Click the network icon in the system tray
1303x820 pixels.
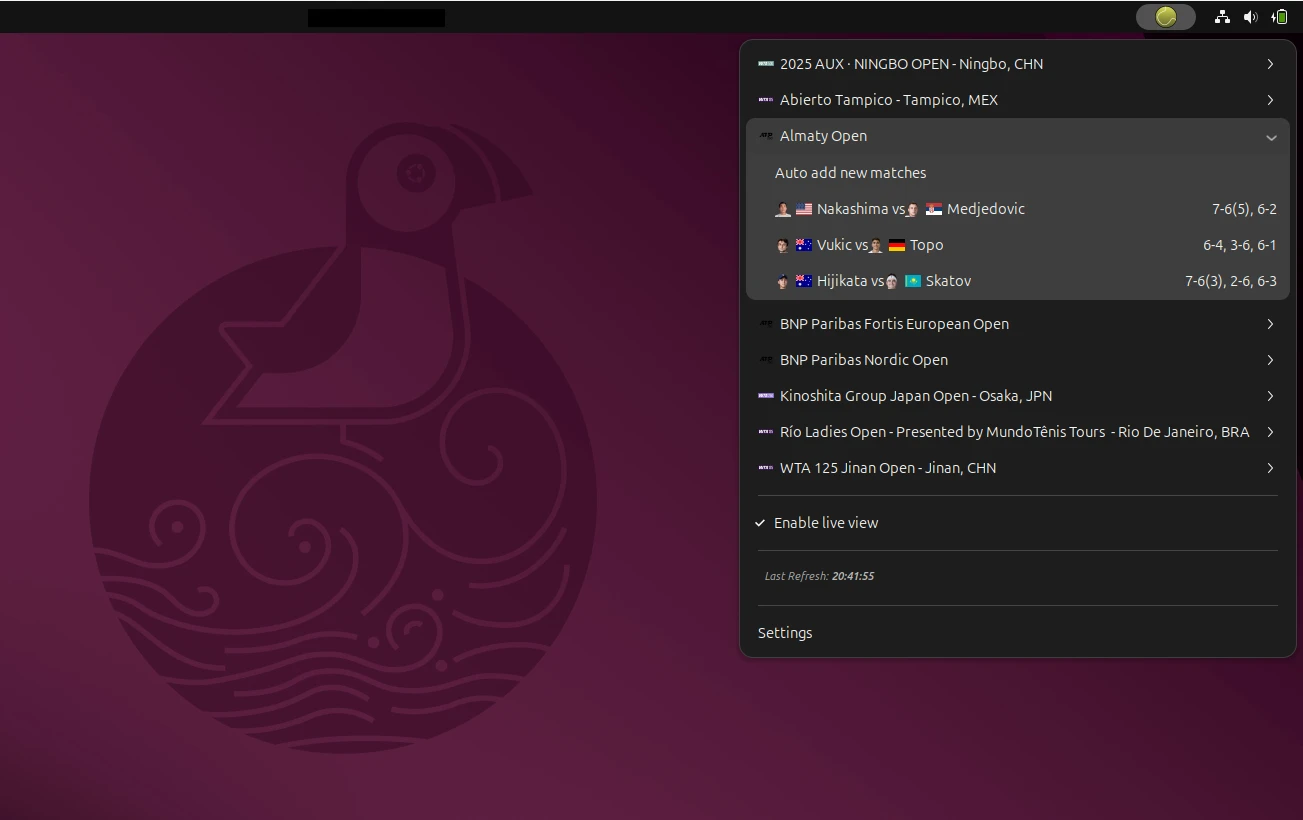(x=1222, y=16)
